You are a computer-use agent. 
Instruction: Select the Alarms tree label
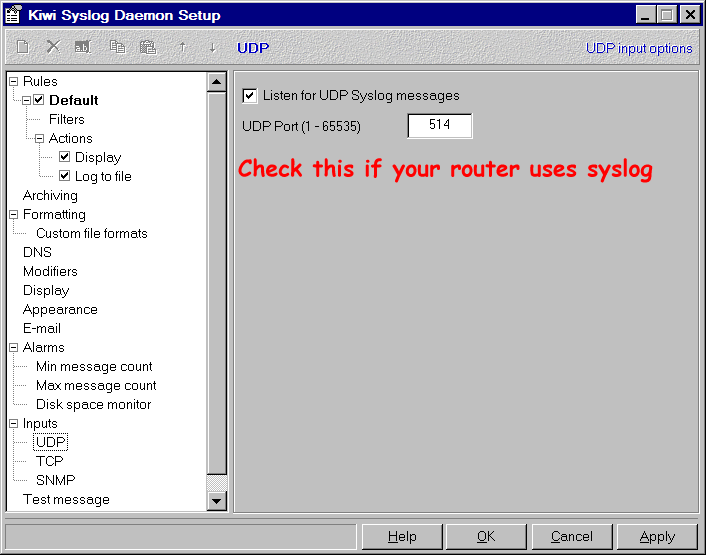(x=44, y=347)
